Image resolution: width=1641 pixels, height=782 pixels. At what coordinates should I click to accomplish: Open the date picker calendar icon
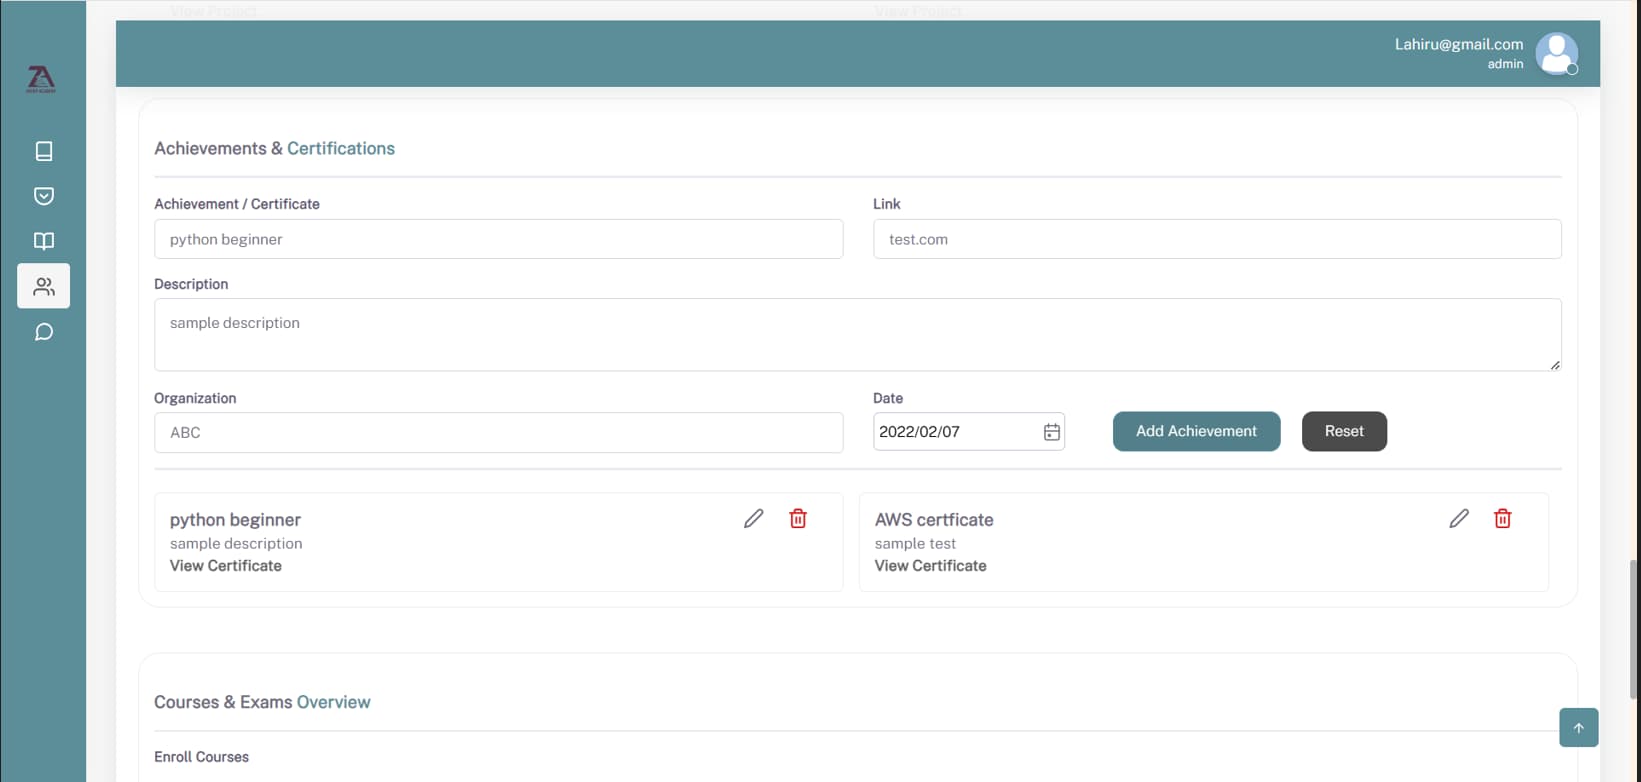coord(1052,432)
